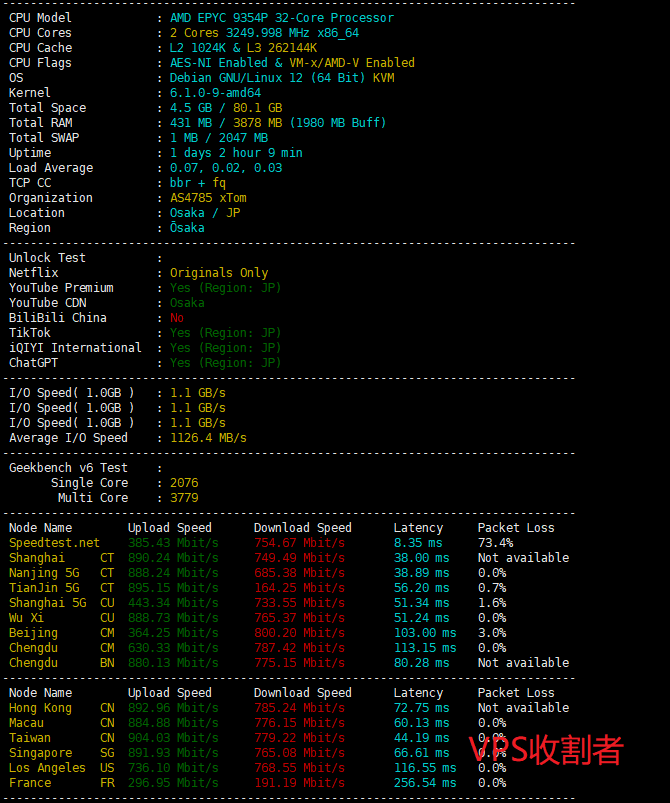670x803 pixels.
Task: Select the Hong Kong node name
Action: coord(40,708)
